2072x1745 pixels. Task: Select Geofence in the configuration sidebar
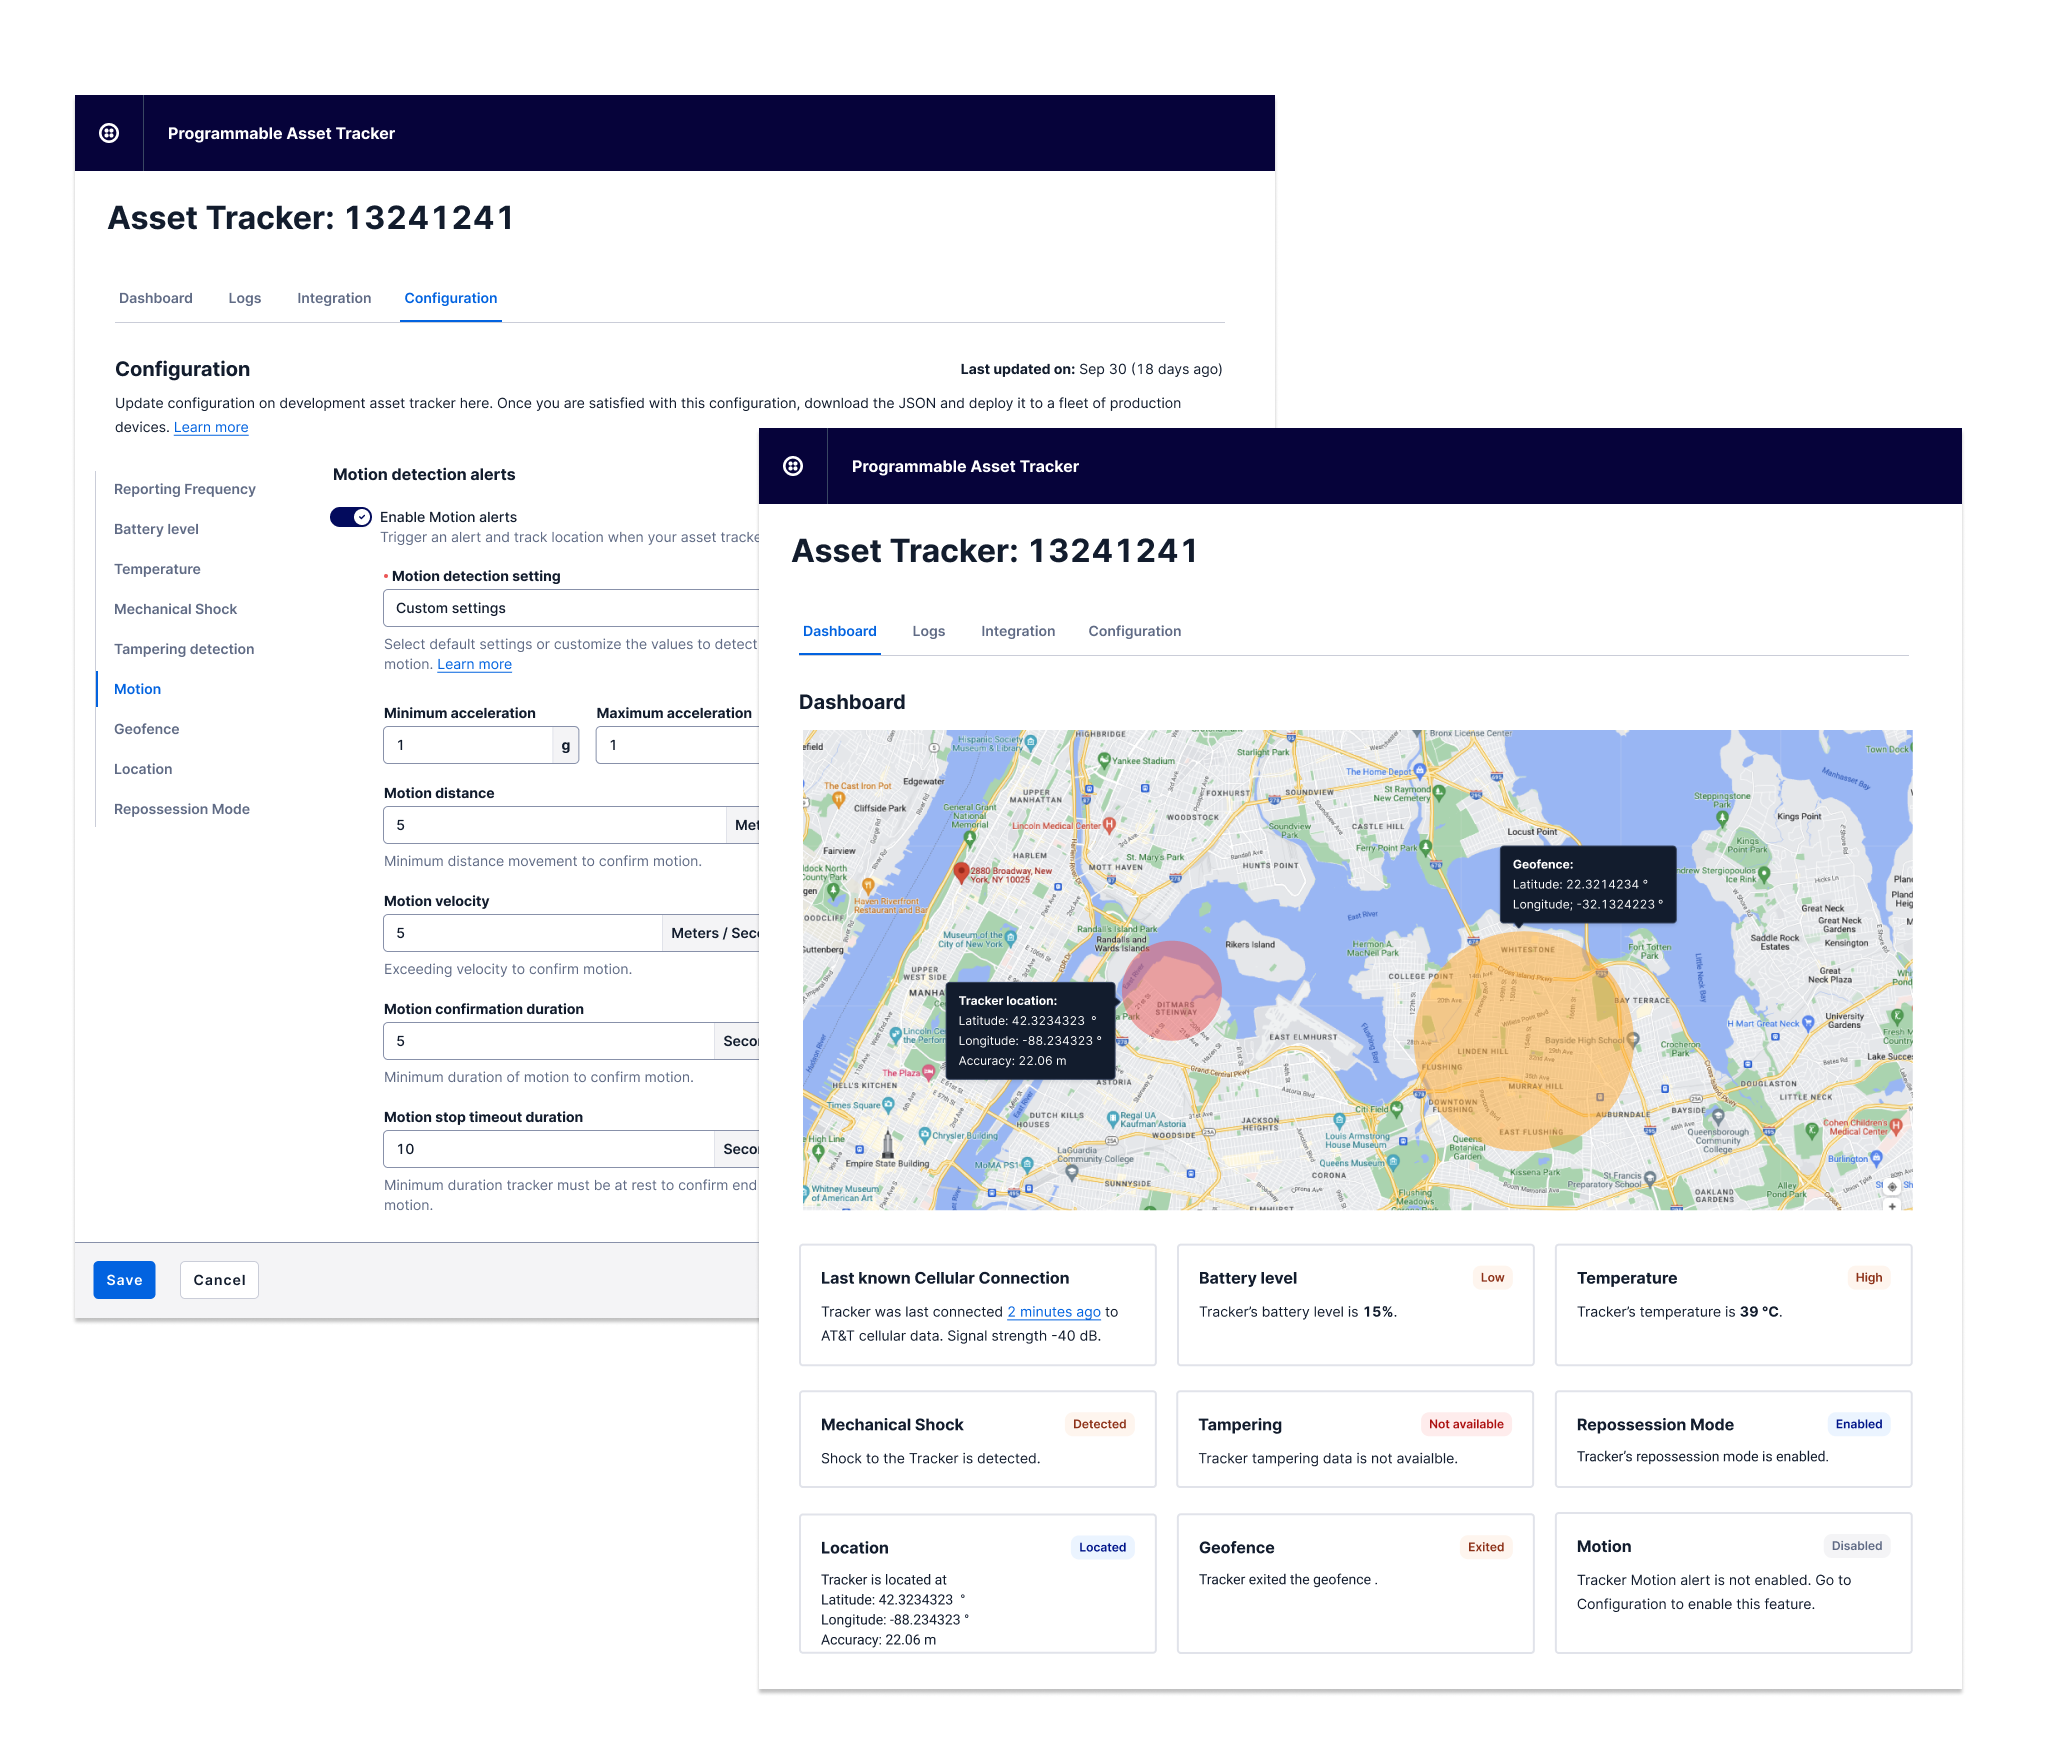point(146,728)
